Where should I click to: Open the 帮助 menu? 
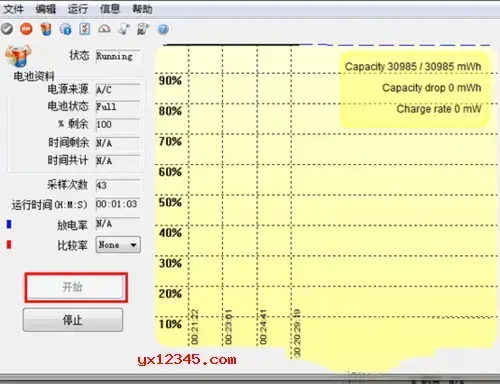(142, 9)
